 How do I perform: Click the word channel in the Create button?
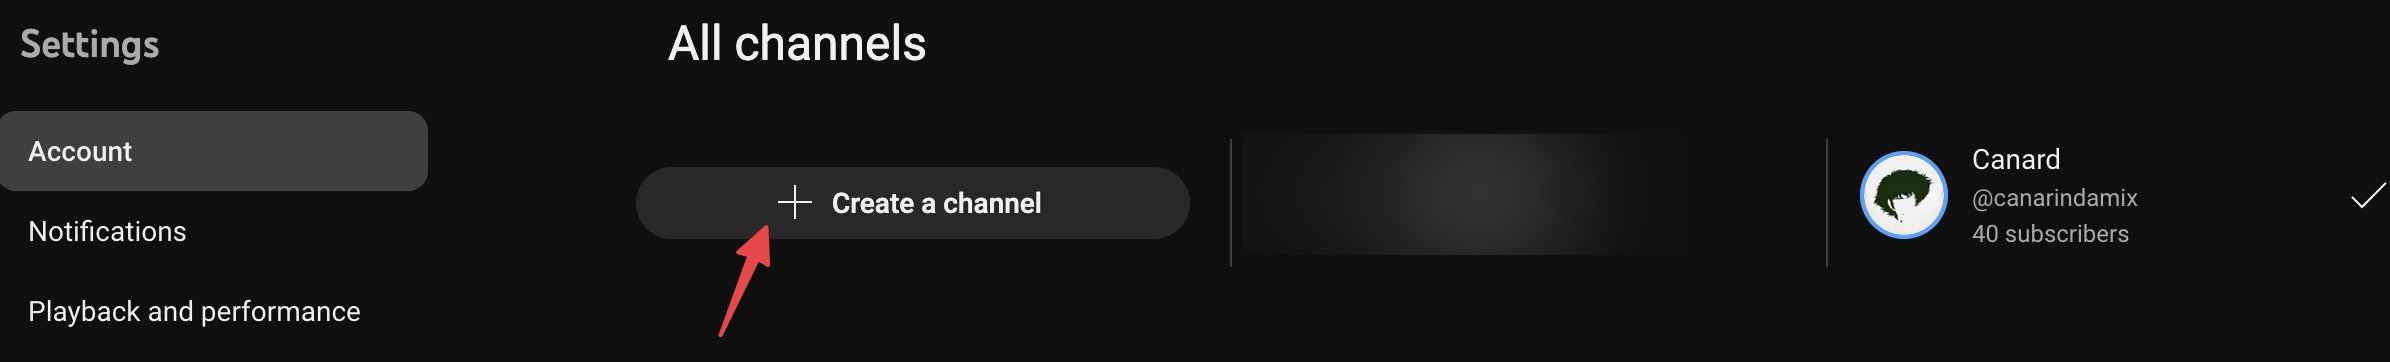click(x=992, y=203)
